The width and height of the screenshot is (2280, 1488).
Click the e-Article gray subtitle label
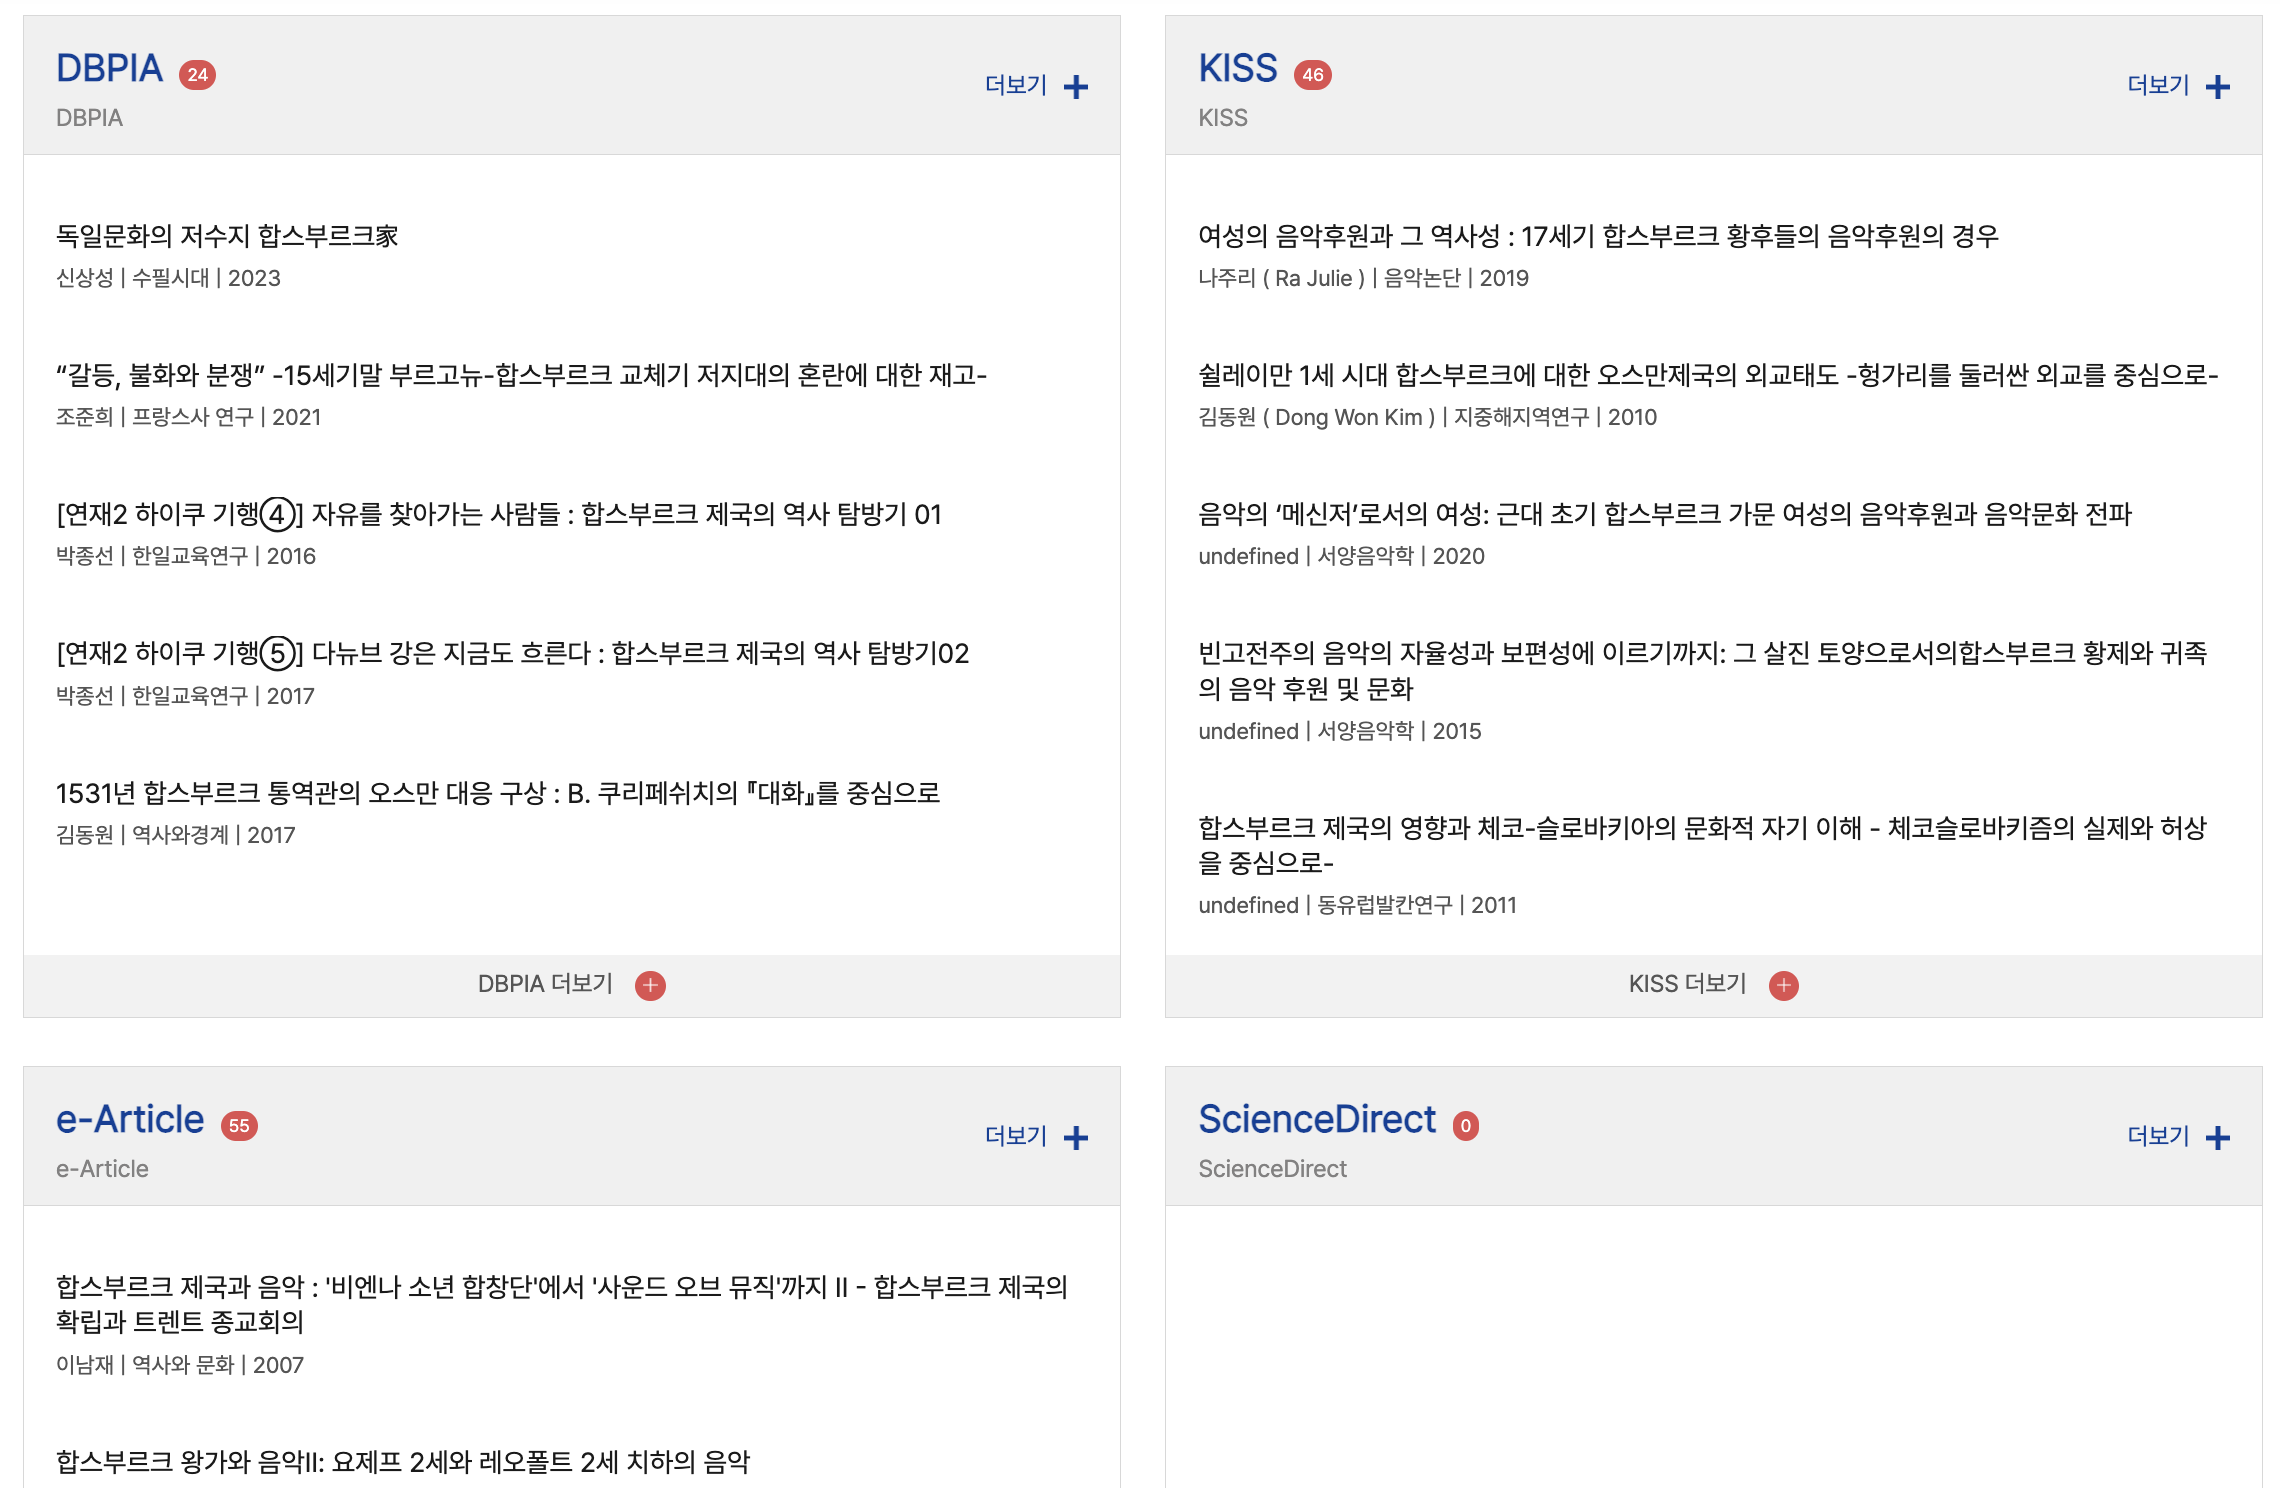pos(102,1169)
